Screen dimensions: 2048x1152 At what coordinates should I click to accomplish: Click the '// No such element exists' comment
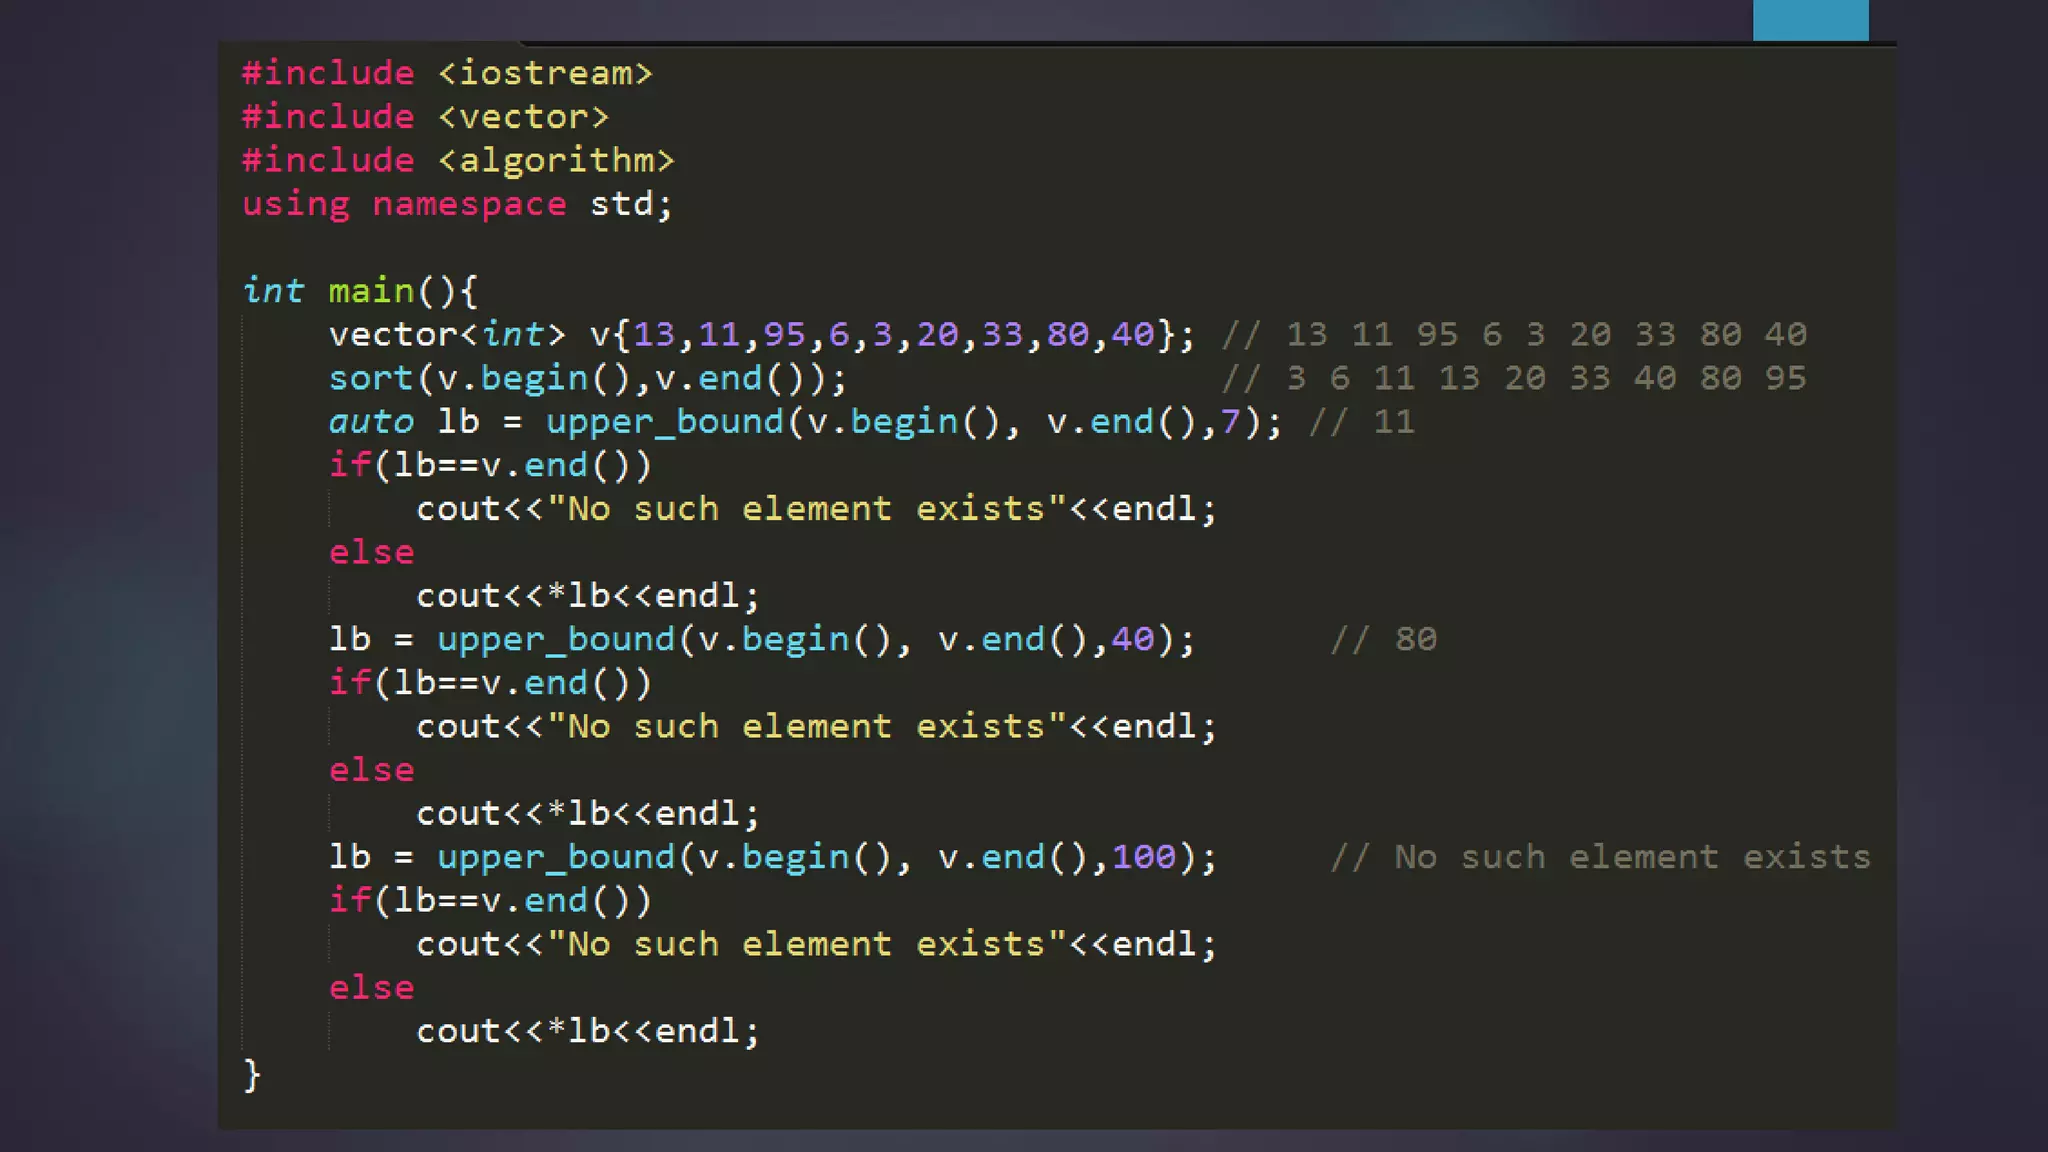(1600, 857)
